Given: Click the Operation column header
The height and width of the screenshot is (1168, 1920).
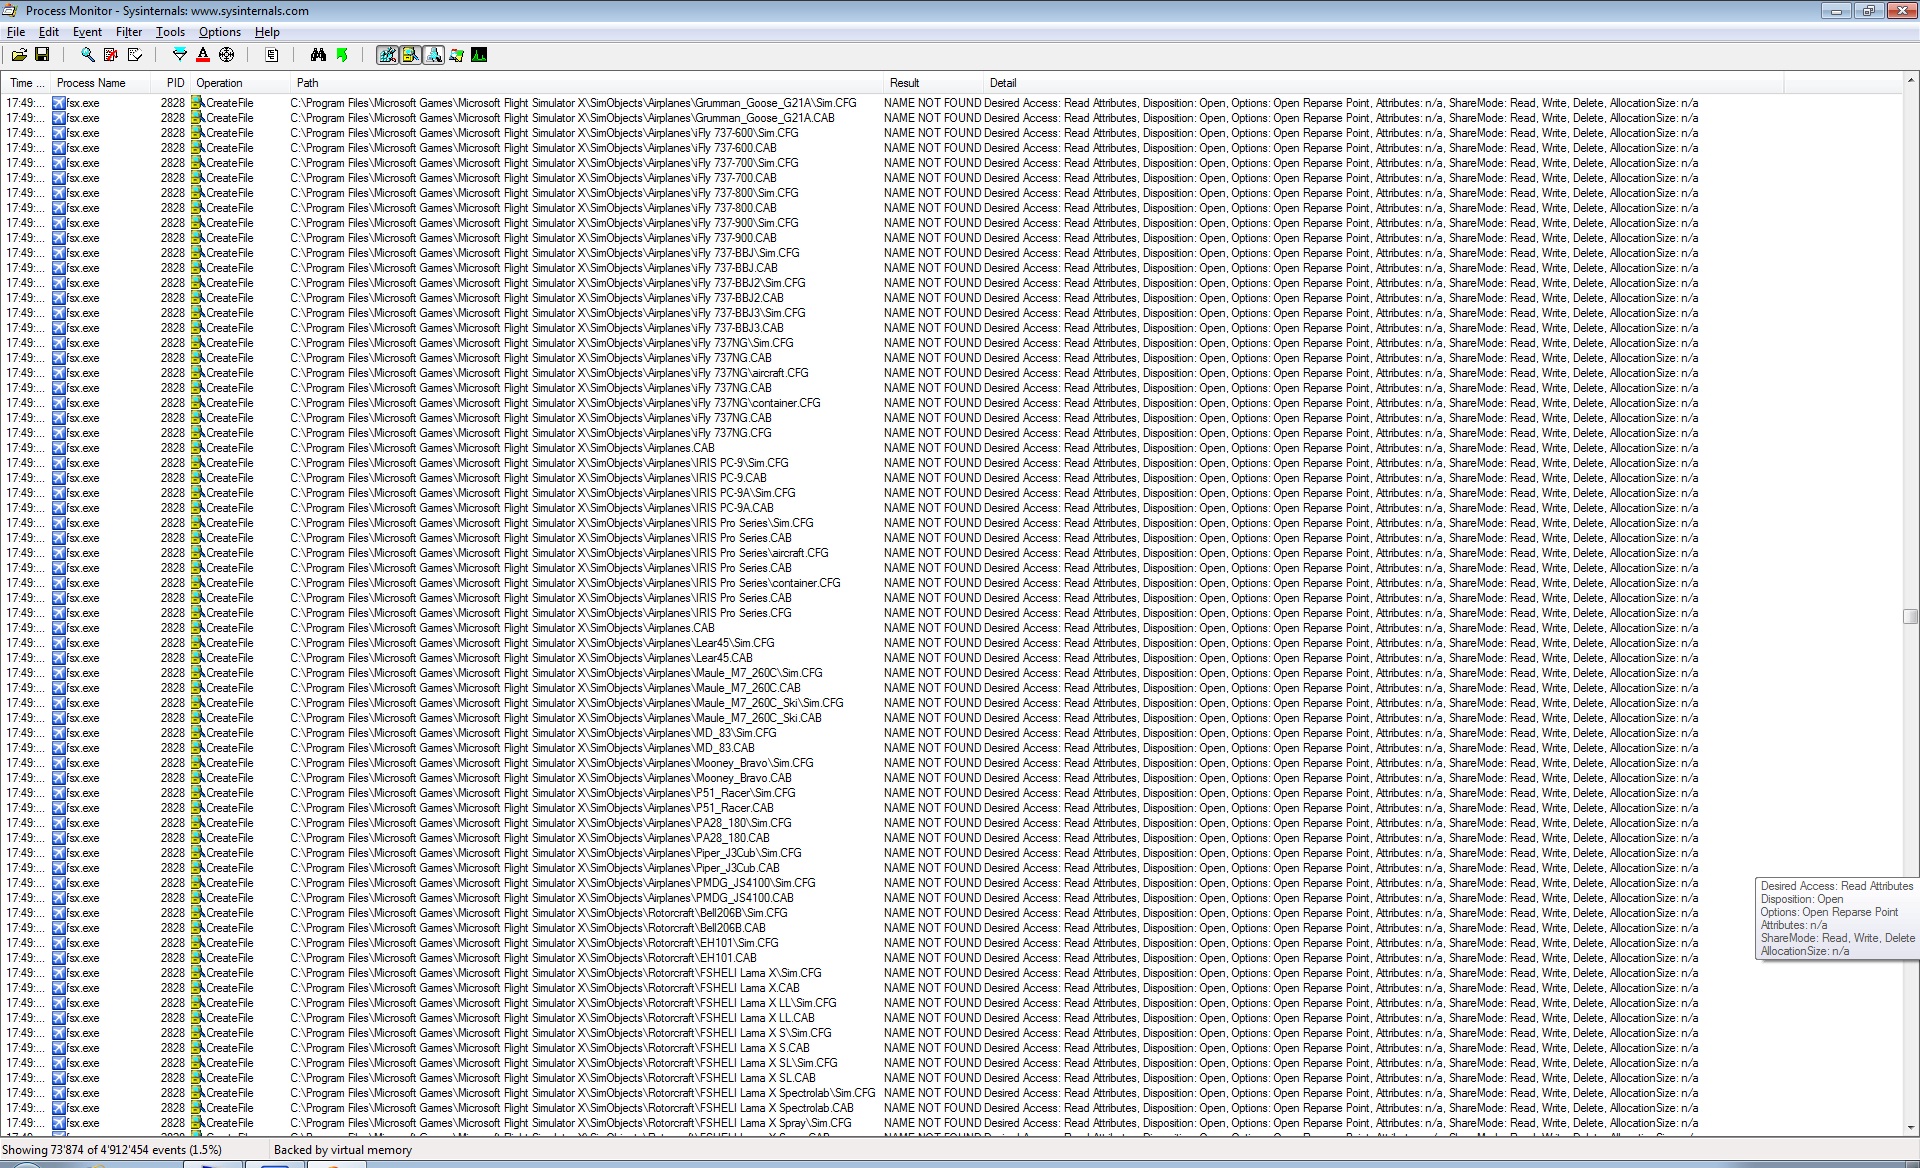Looking at the screenshot, I should coord(240,83).
